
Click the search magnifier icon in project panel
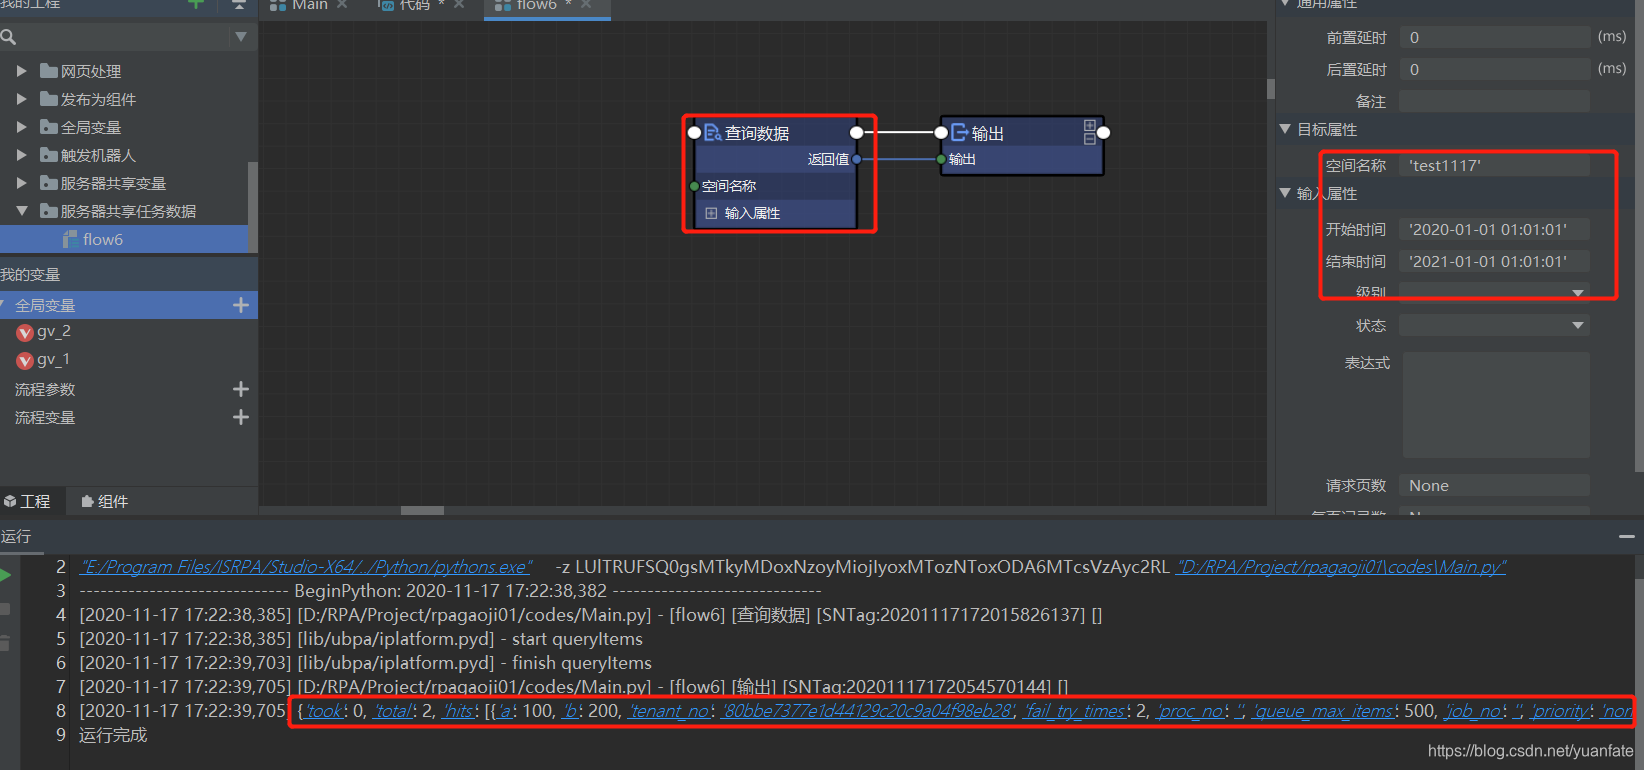coord(8,38)
